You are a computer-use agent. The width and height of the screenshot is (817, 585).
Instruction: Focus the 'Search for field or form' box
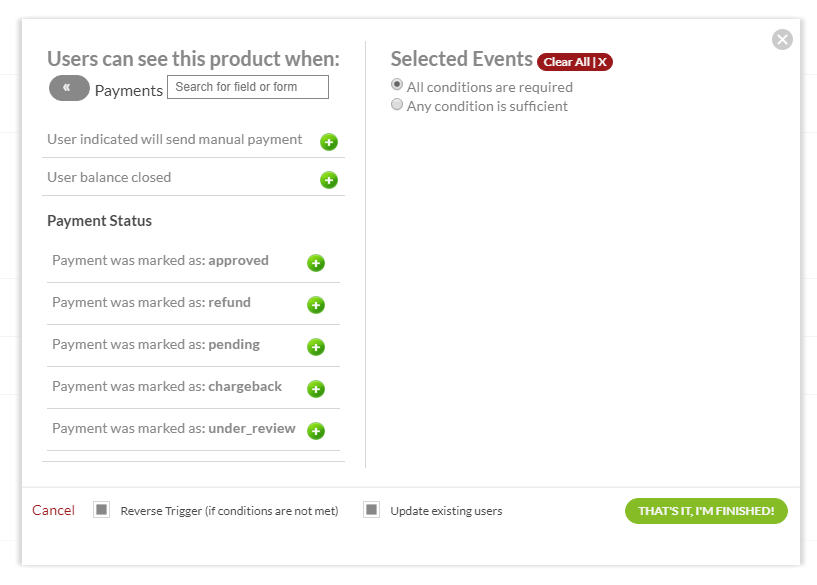pos(247,87)
